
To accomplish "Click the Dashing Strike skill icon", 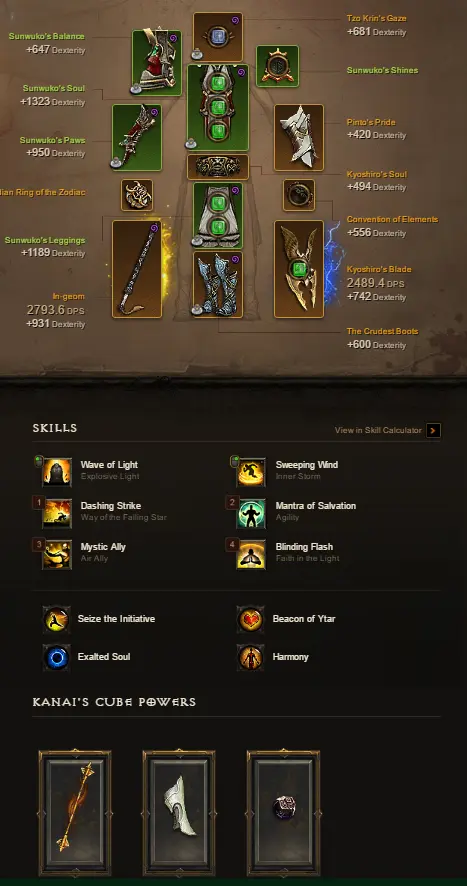I will click(x=57, y=514).
